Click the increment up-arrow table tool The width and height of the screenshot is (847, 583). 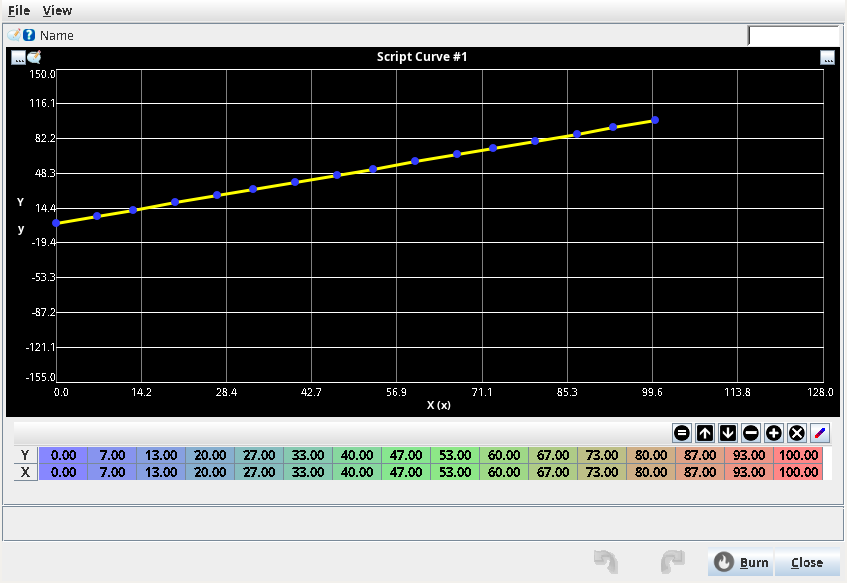tap(705, 433)
